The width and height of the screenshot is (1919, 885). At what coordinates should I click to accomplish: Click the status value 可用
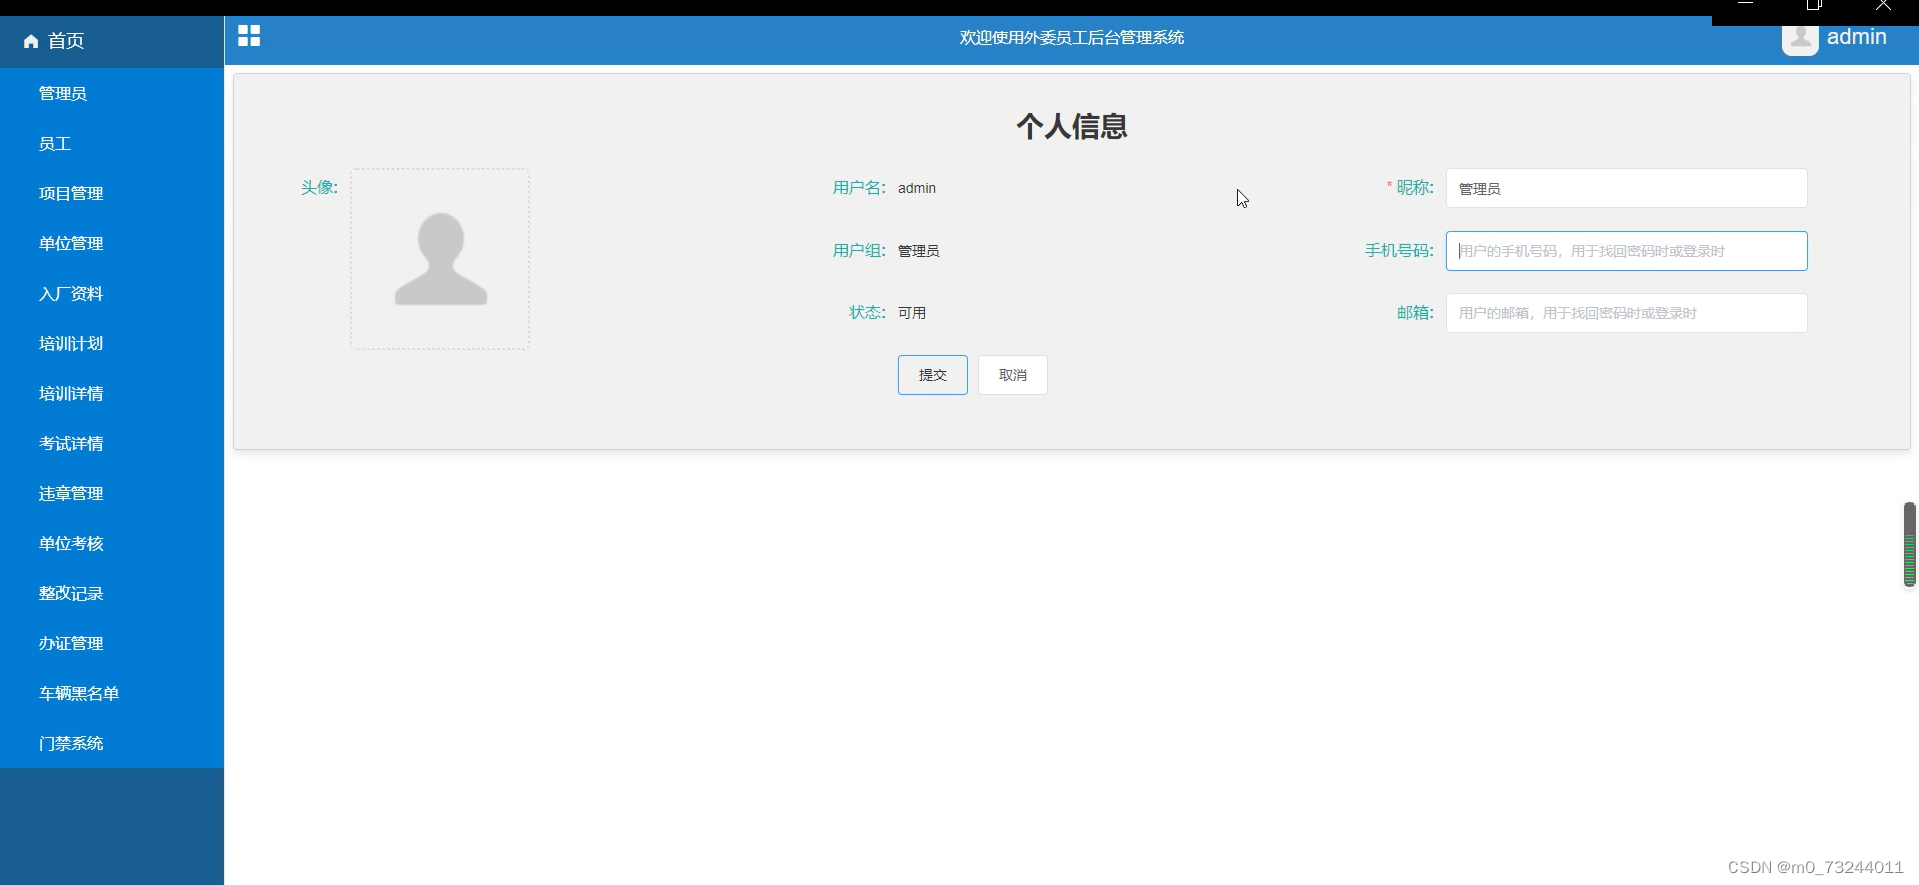[x=912, y=313]
